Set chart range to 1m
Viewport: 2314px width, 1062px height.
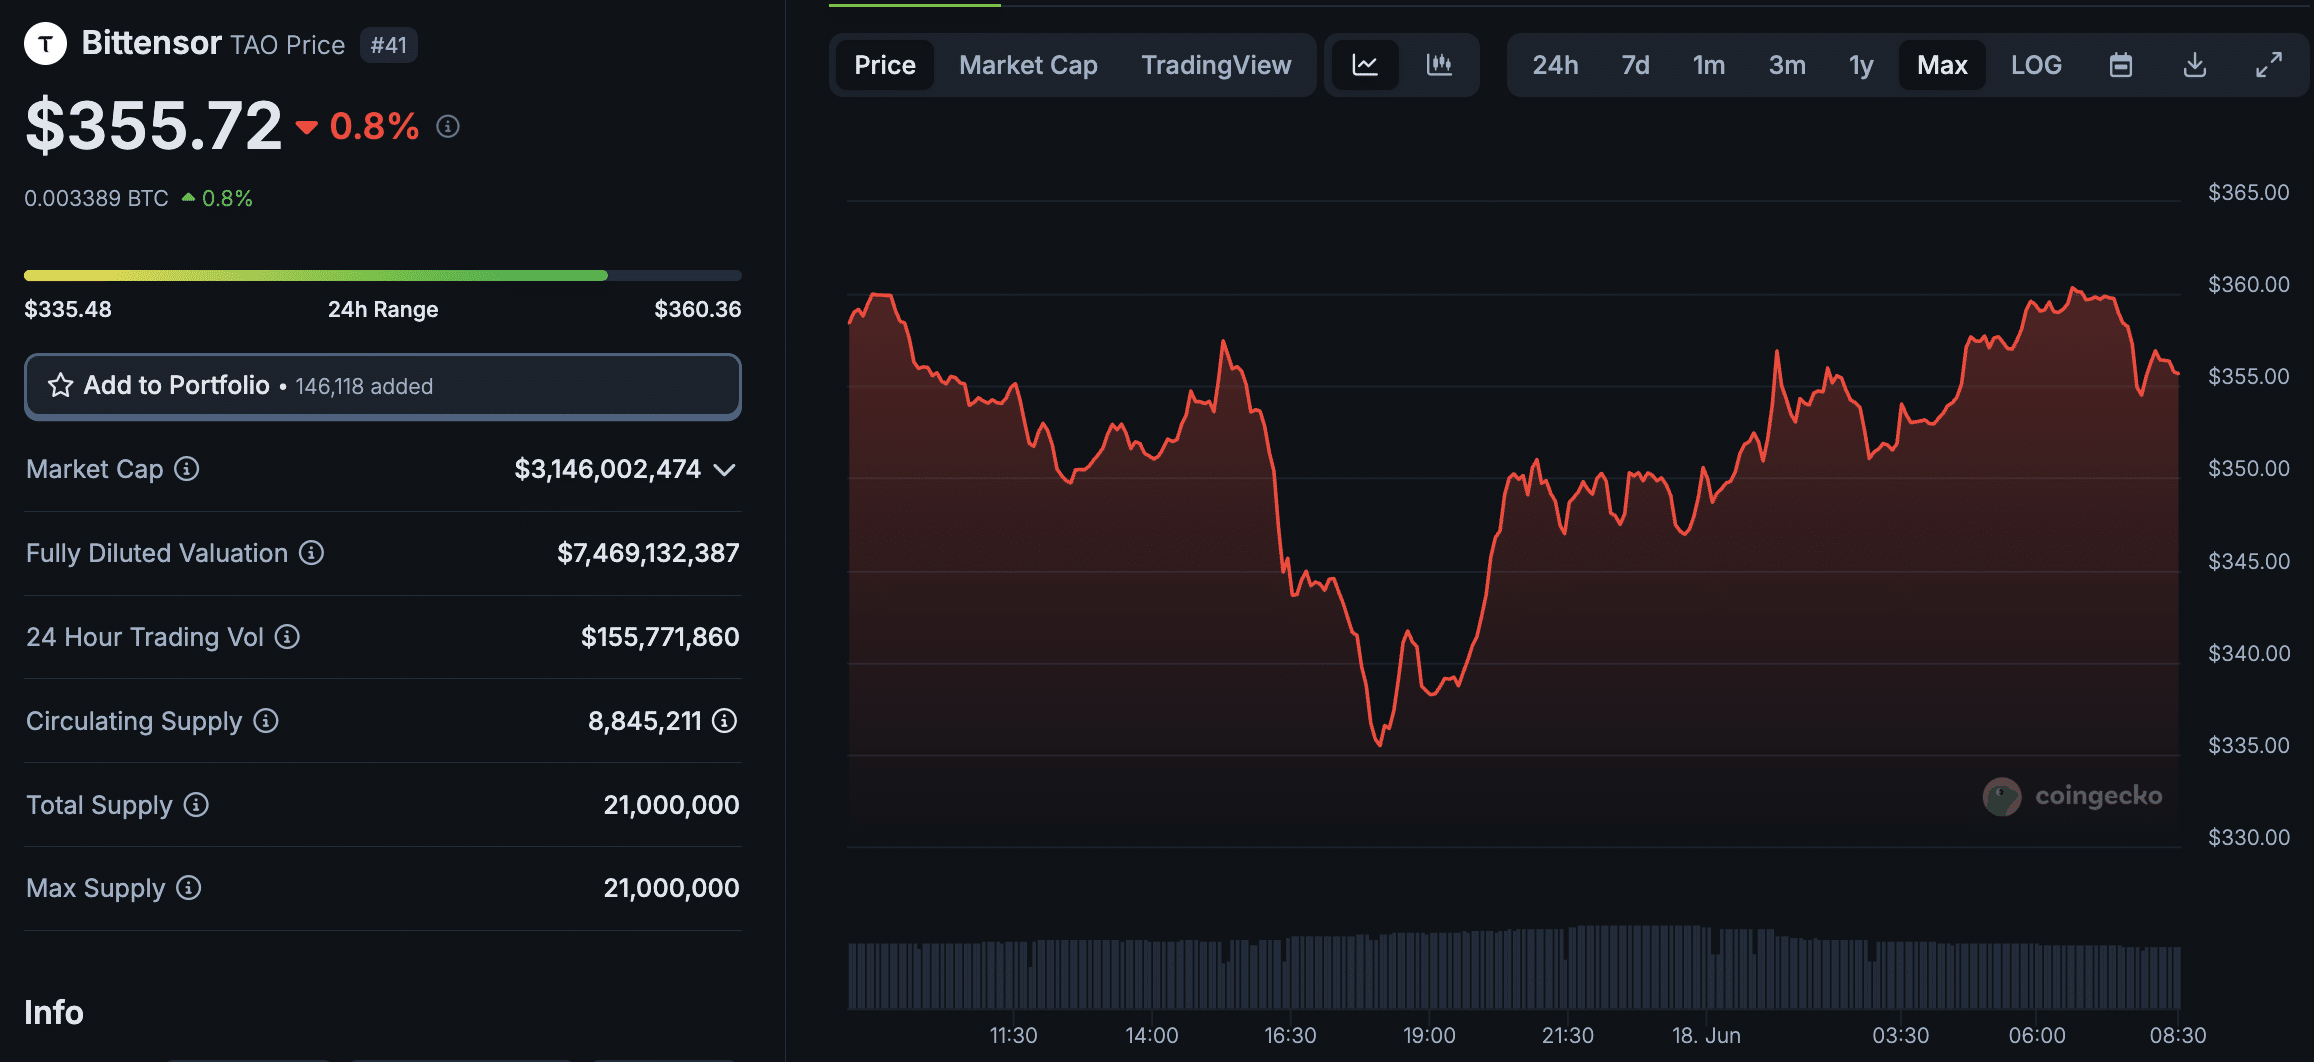1709,65
